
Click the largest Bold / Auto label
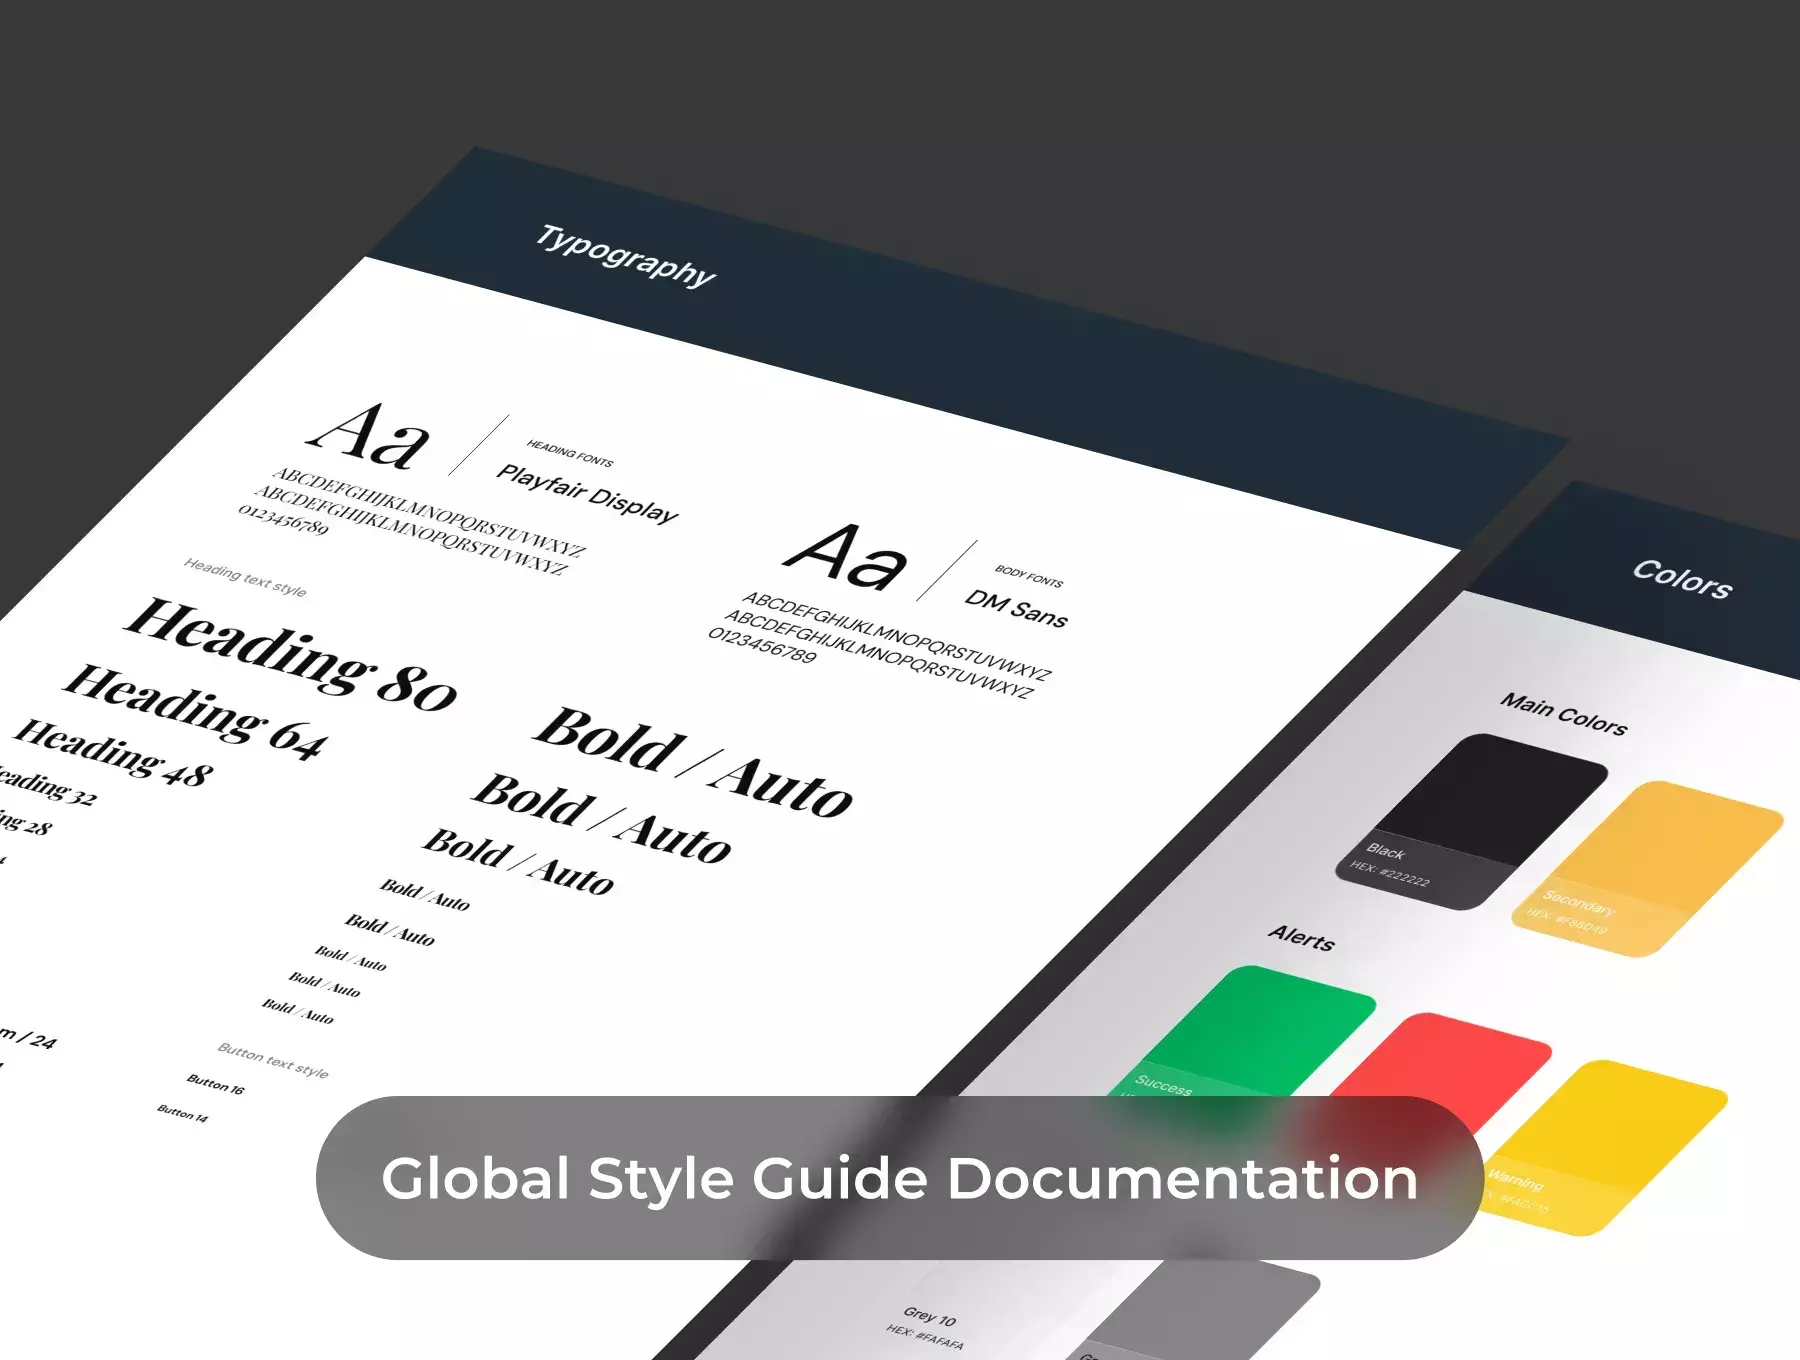point(693,762)
